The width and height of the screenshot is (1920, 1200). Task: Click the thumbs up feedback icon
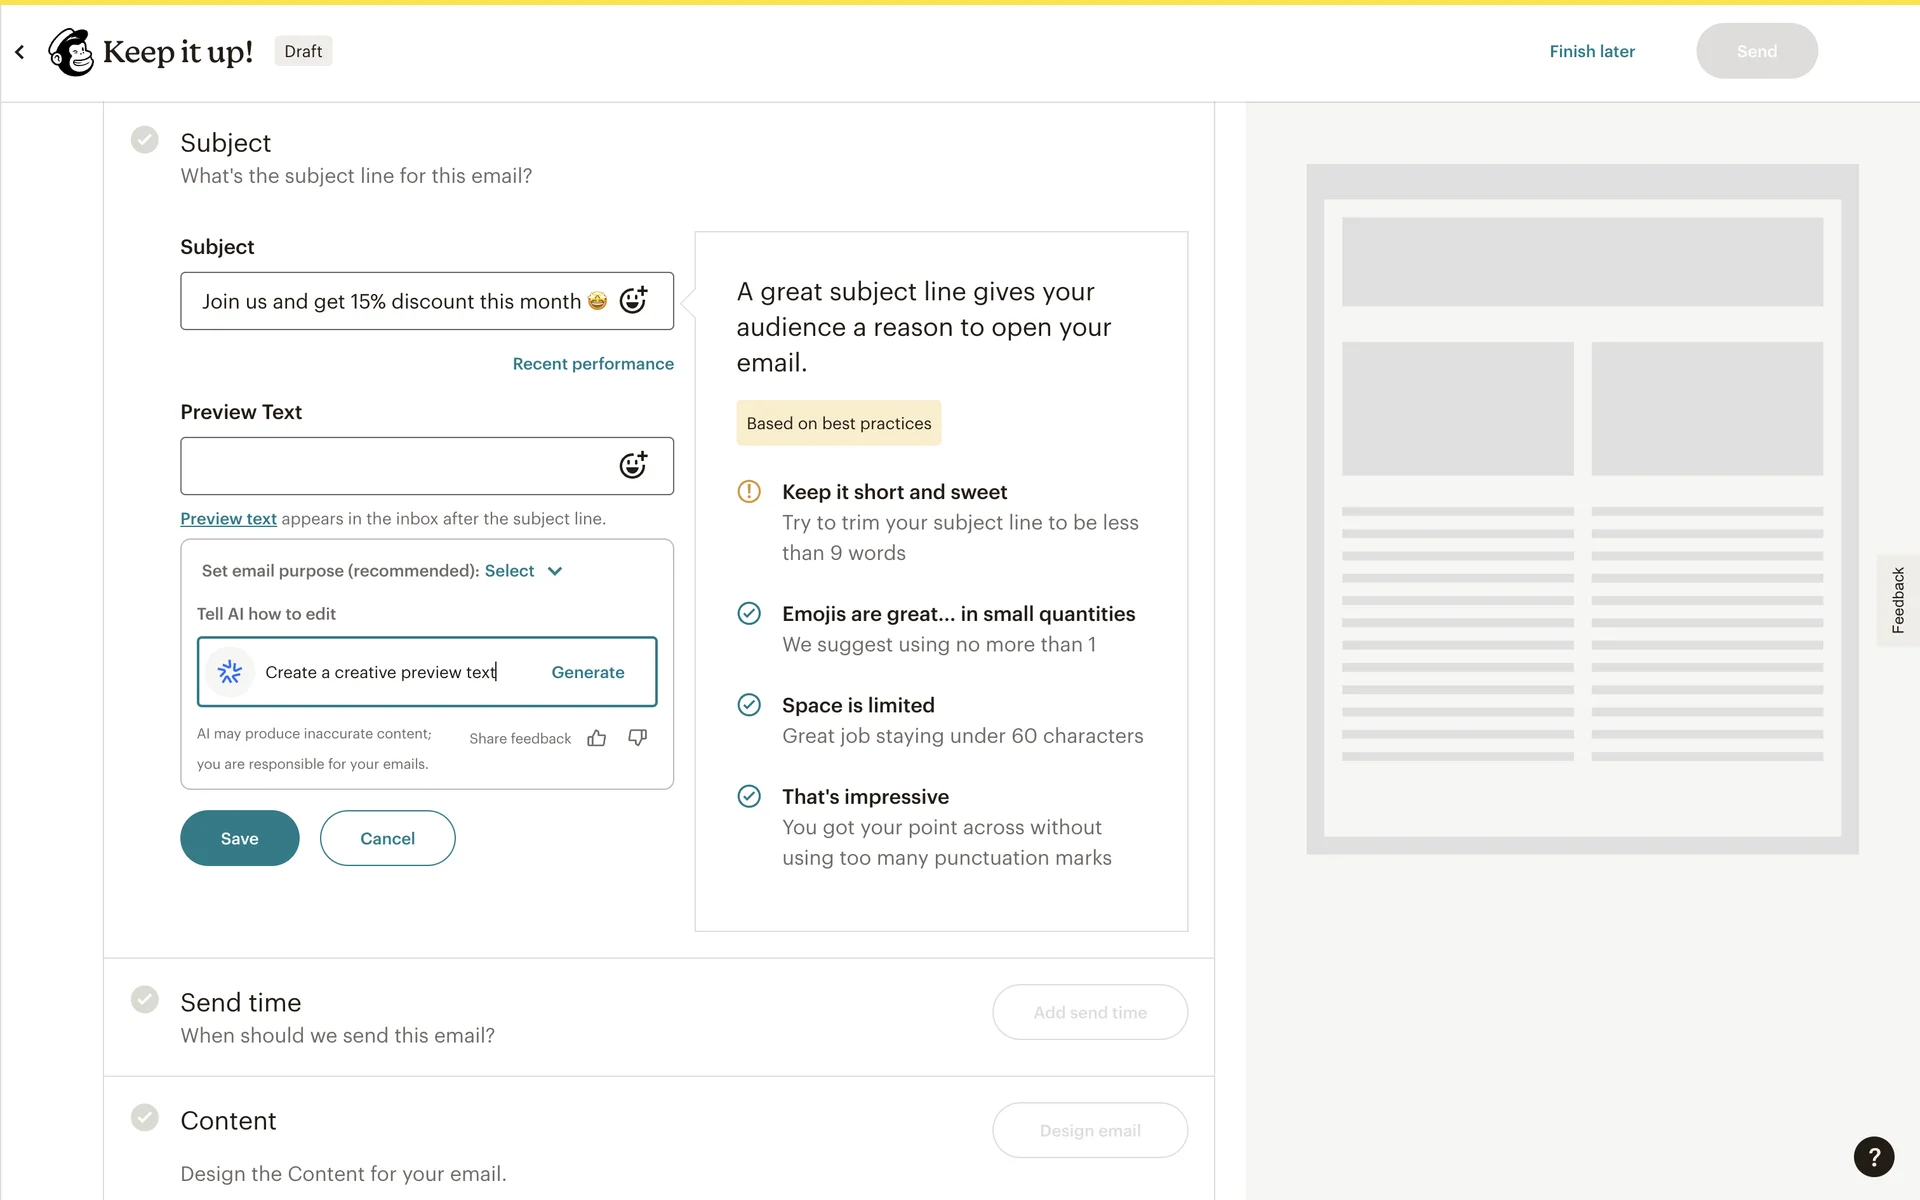point(597,738)
